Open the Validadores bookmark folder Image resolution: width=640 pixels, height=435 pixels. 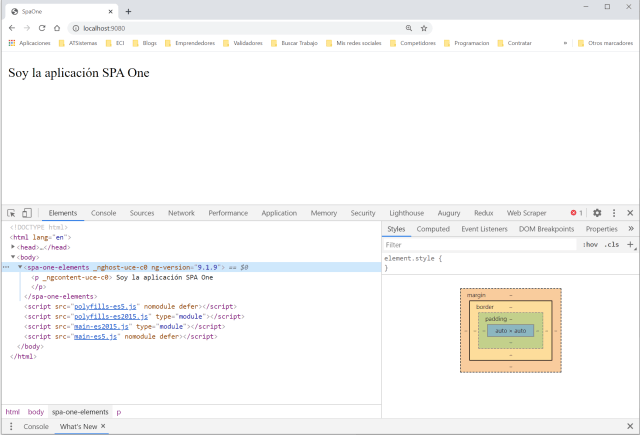point(242,43)
